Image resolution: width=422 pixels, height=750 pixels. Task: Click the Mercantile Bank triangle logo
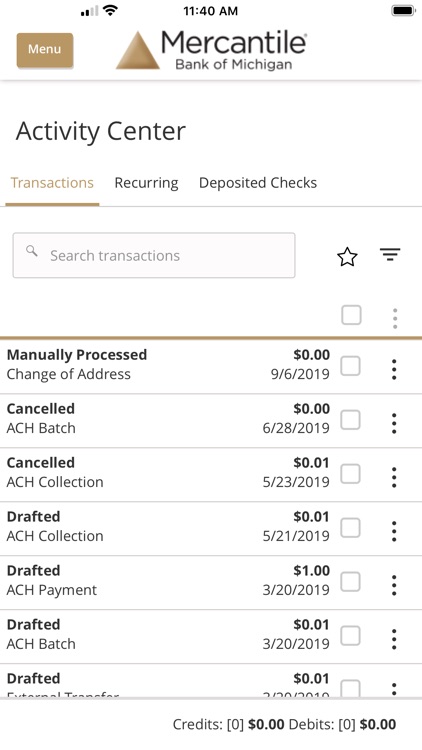click(138, 51)
